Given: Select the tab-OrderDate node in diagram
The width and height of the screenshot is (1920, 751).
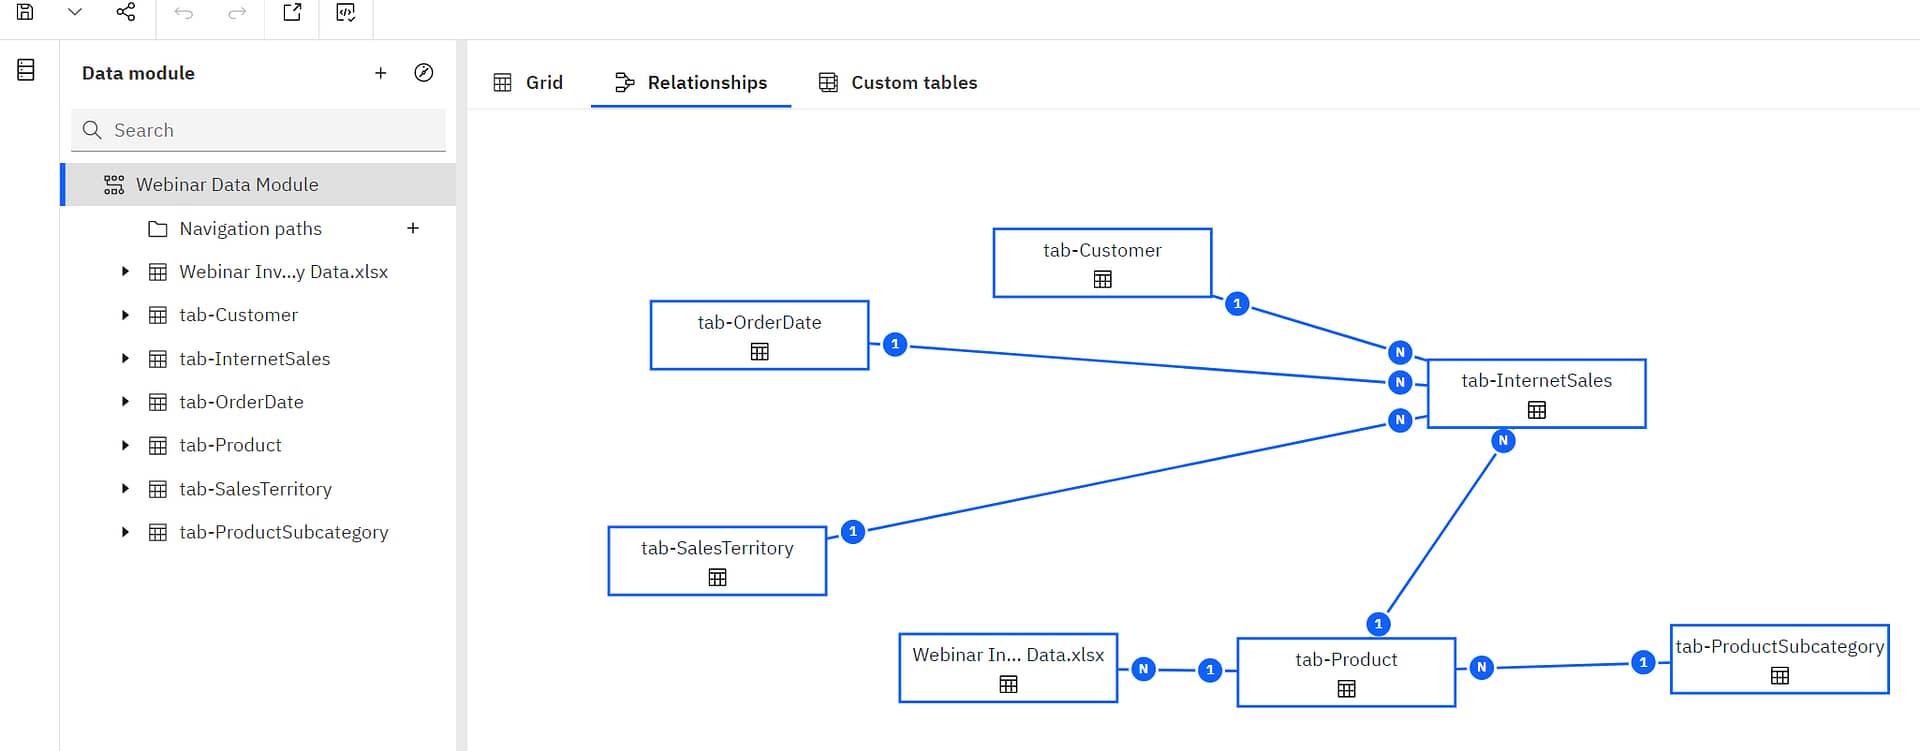Looking at the screenshot, I should [759, 335].
